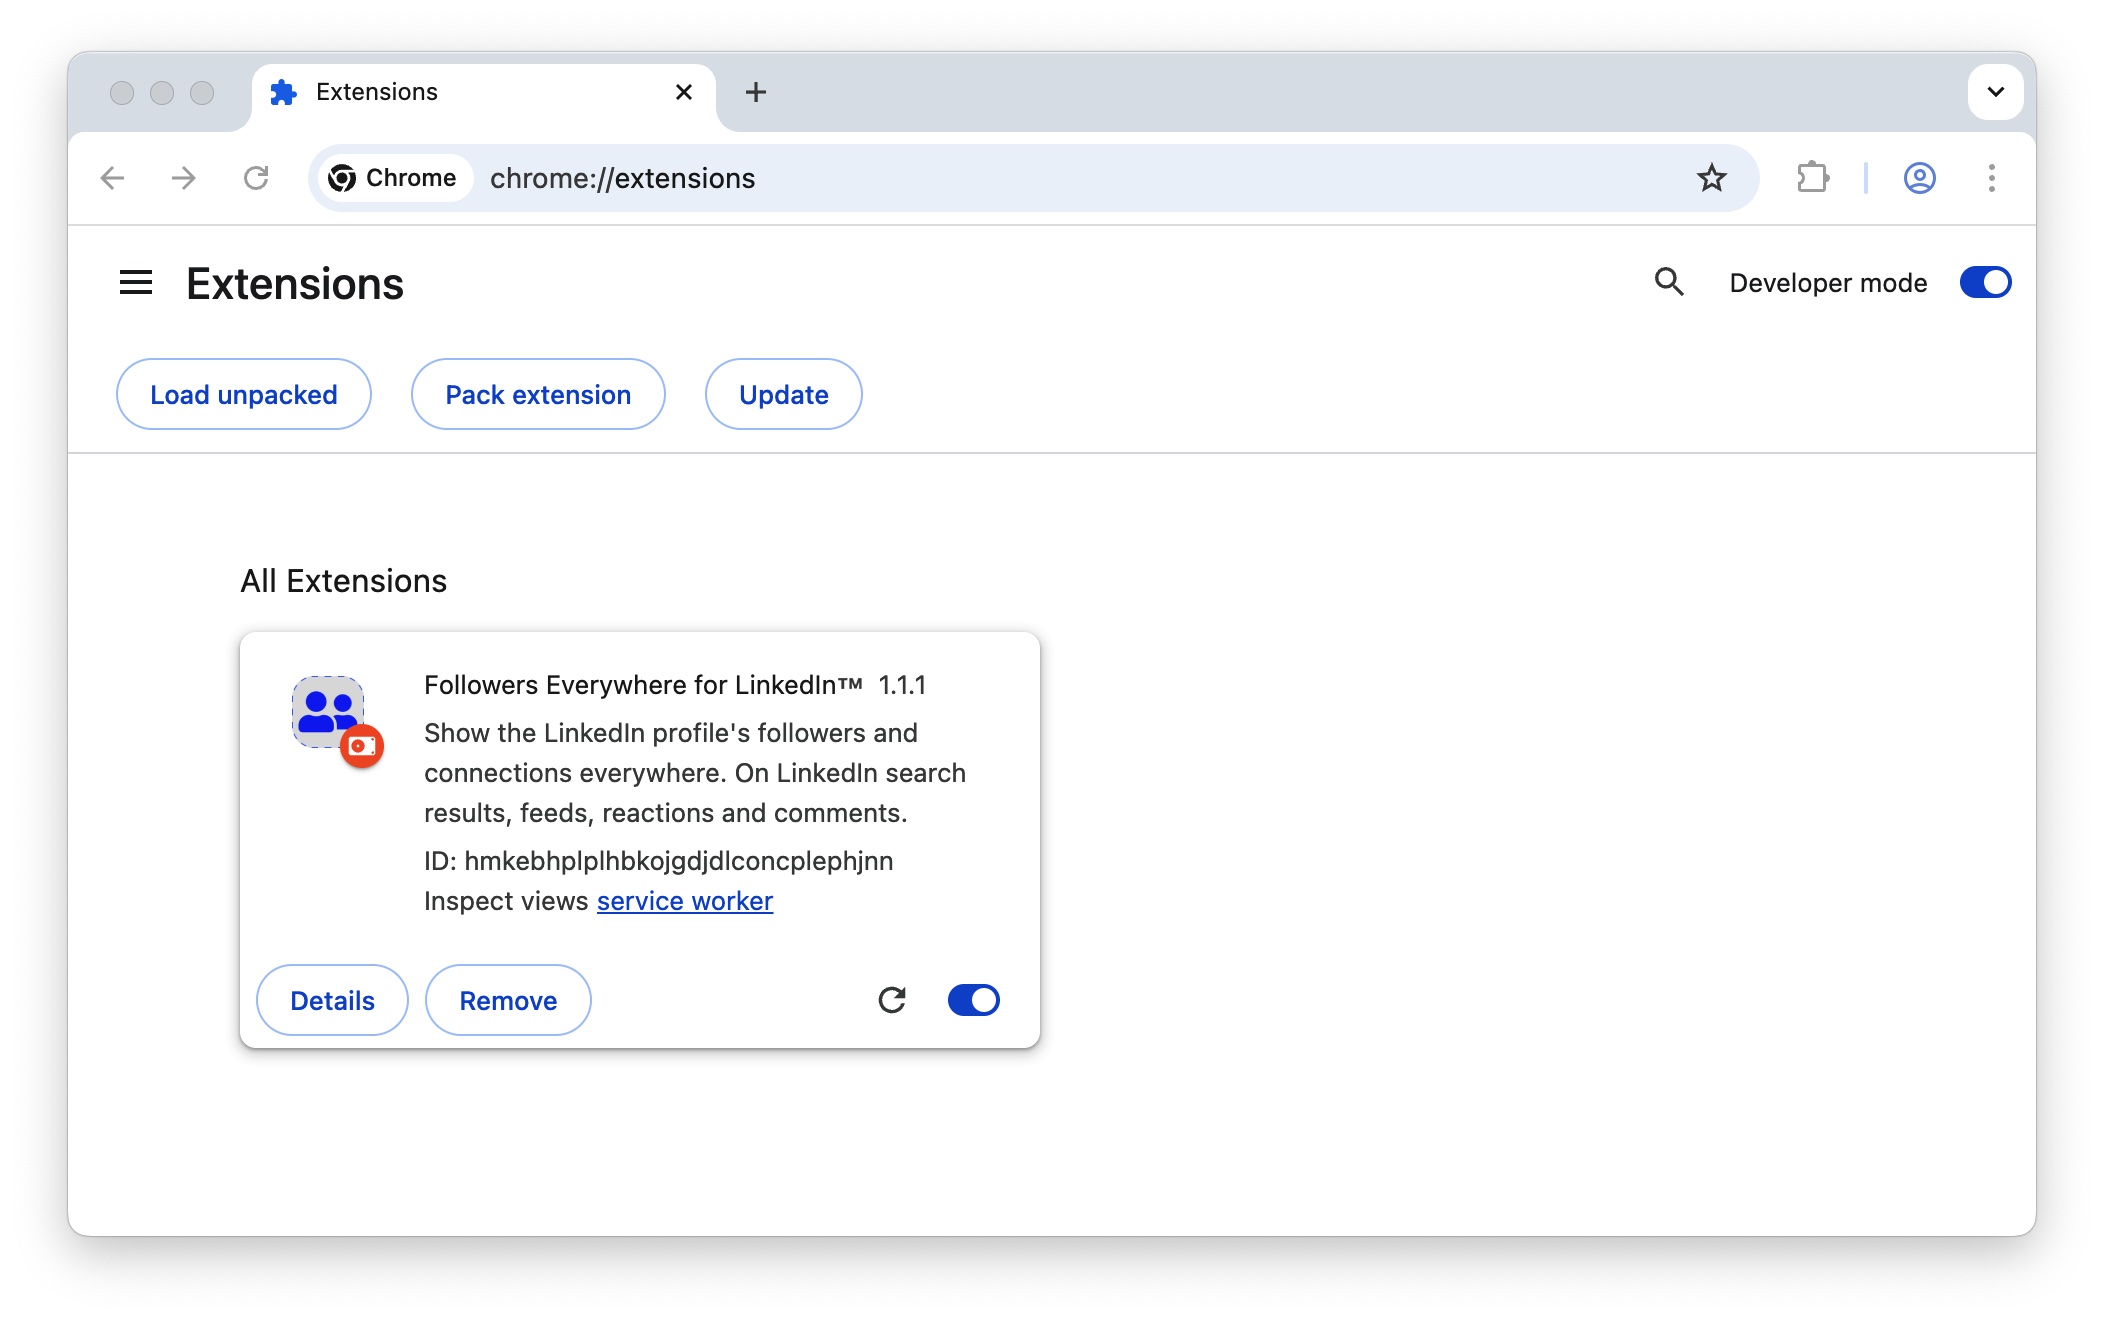Click the page reload icon in toolbar
The width and height of the screenshot is (2104, 1320).
[256, 178]
